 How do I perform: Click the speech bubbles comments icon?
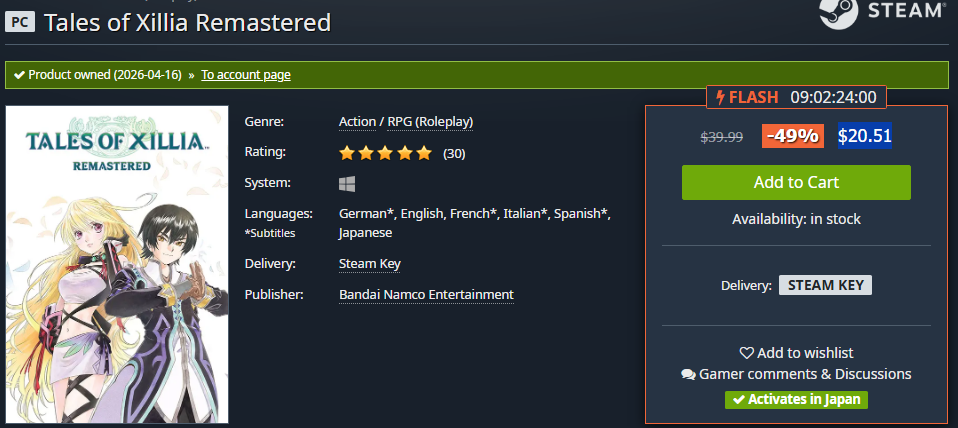[688, 374]
